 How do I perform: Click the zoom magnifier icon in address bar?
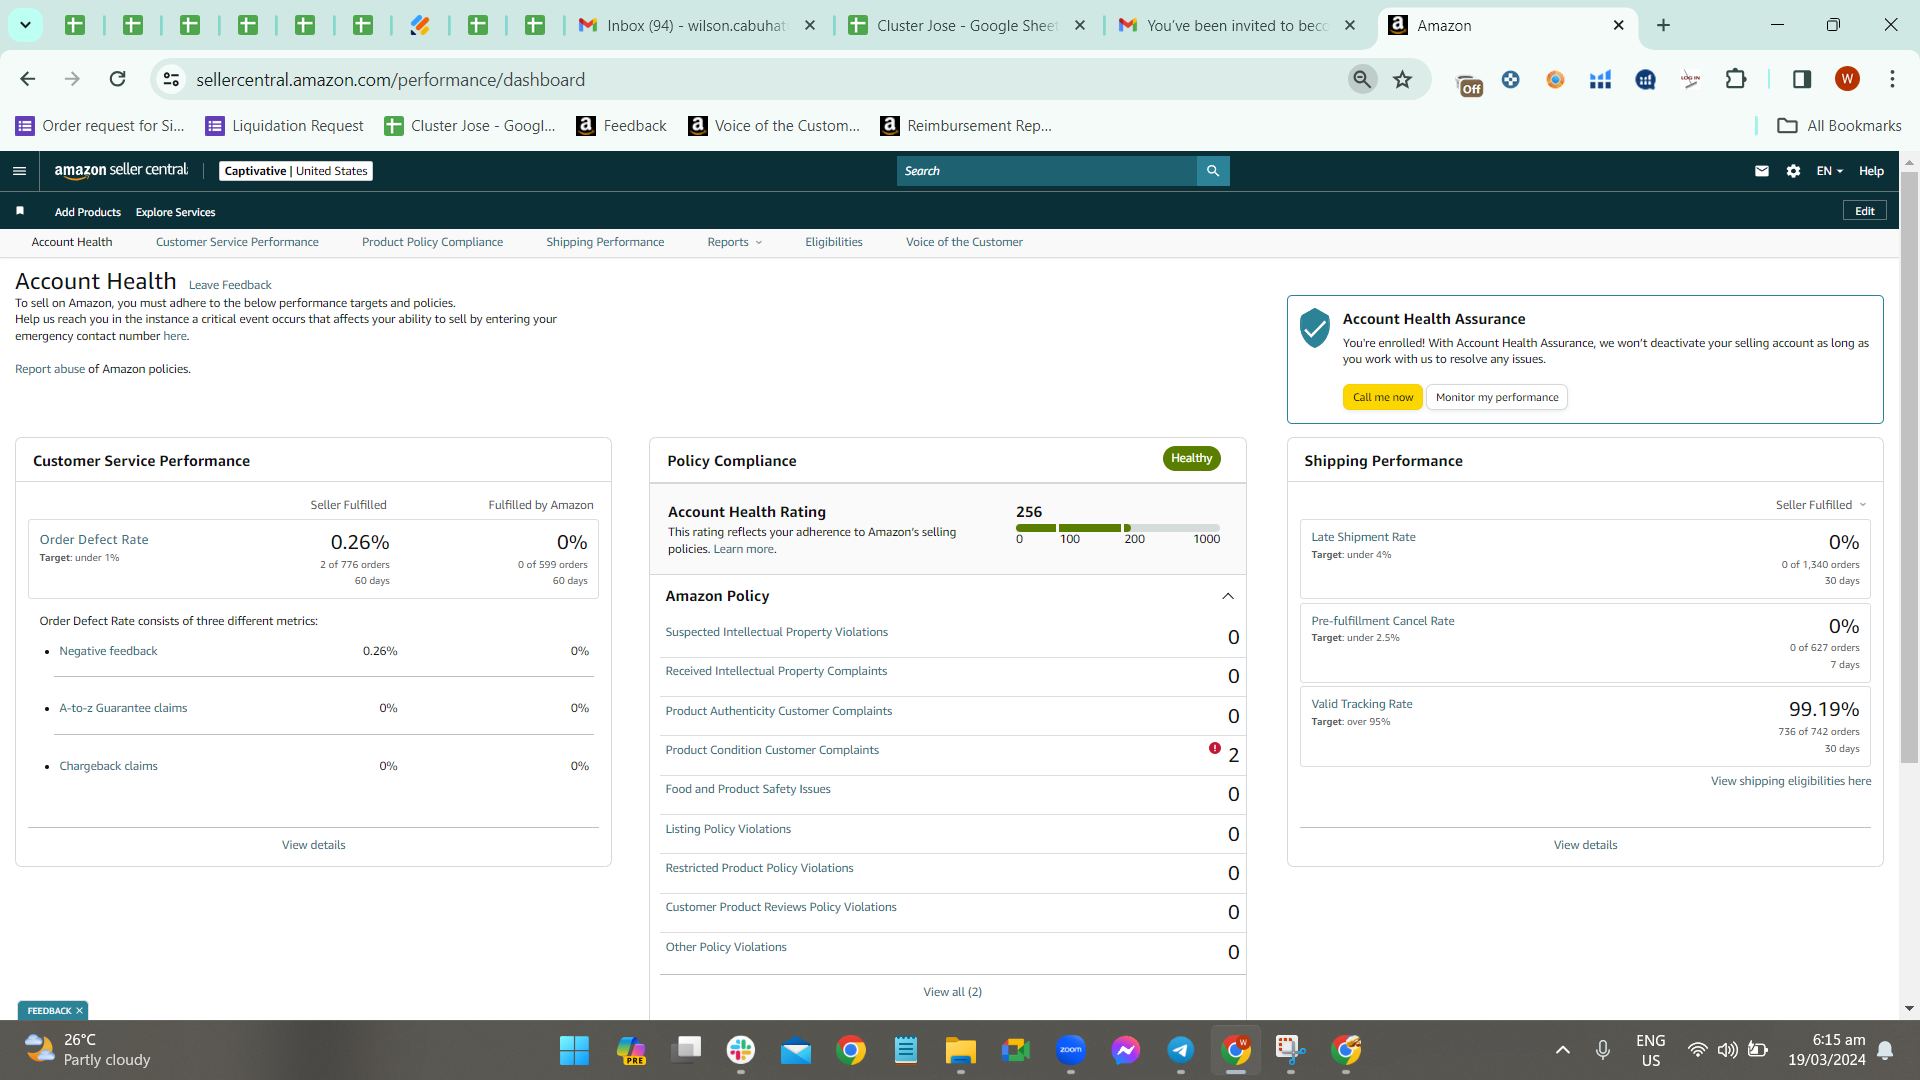[1362, 79]
